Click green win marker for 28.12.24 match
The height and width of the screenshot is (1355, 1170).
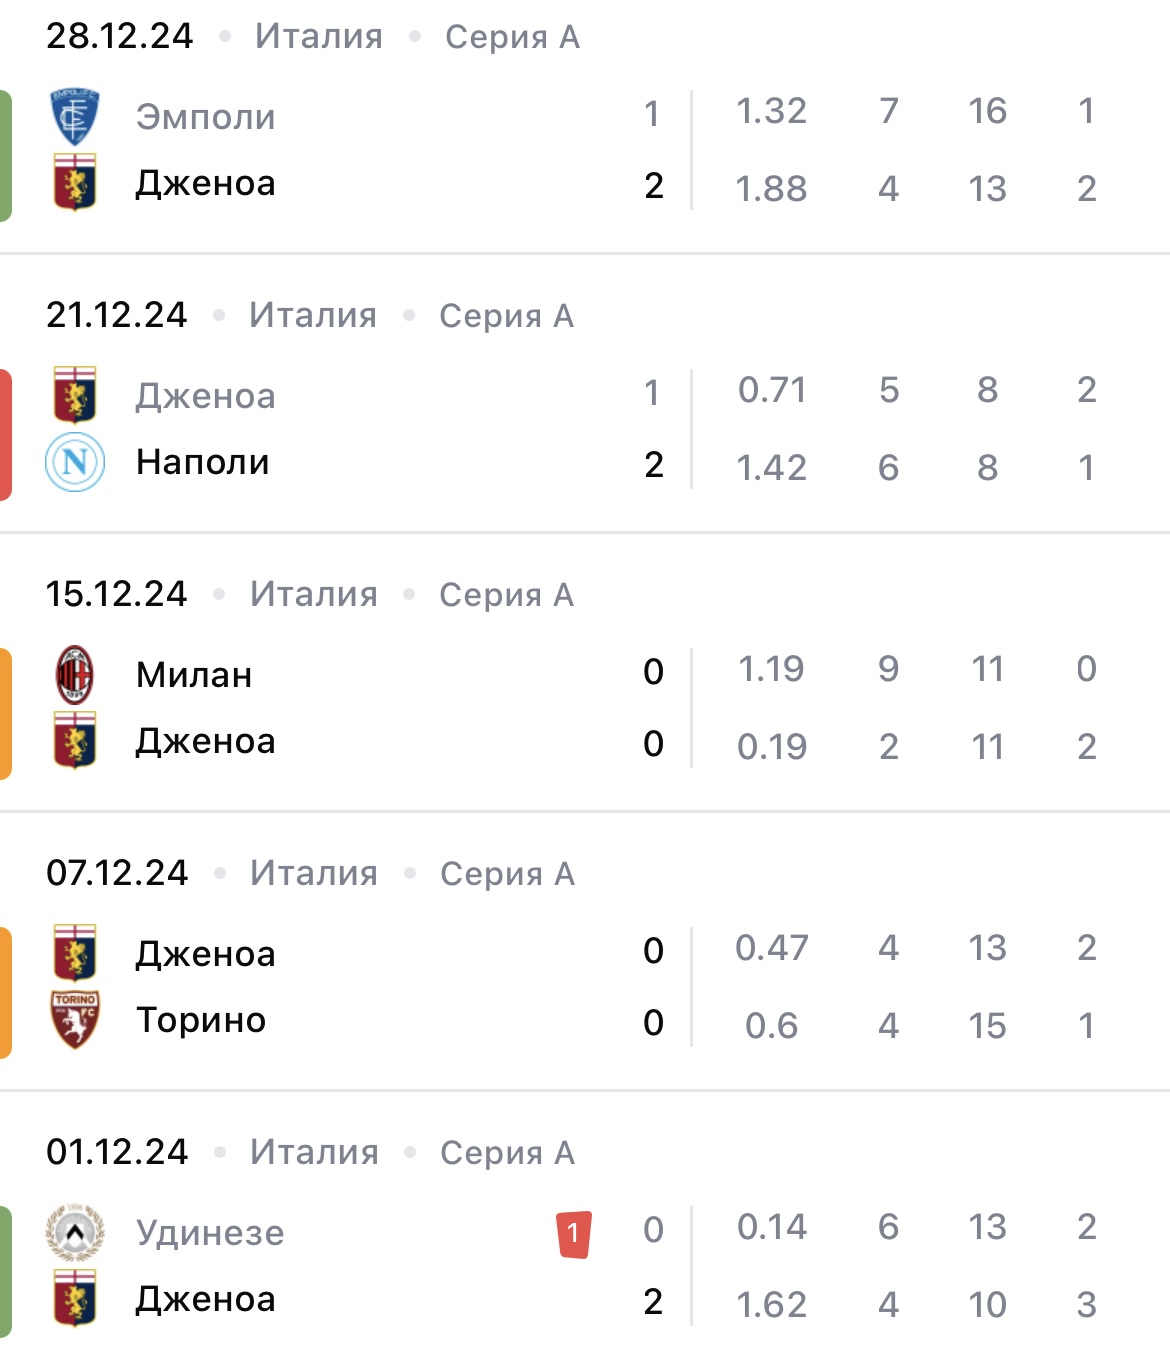(6, 155)
